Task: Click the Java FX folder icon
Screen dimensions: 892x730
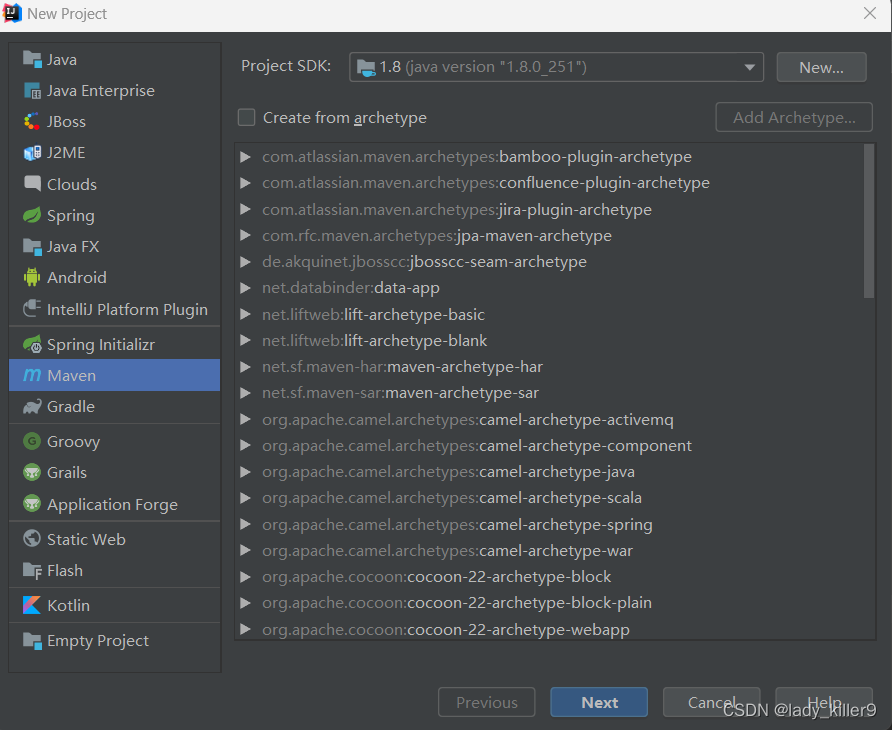Action: [32, 246]
